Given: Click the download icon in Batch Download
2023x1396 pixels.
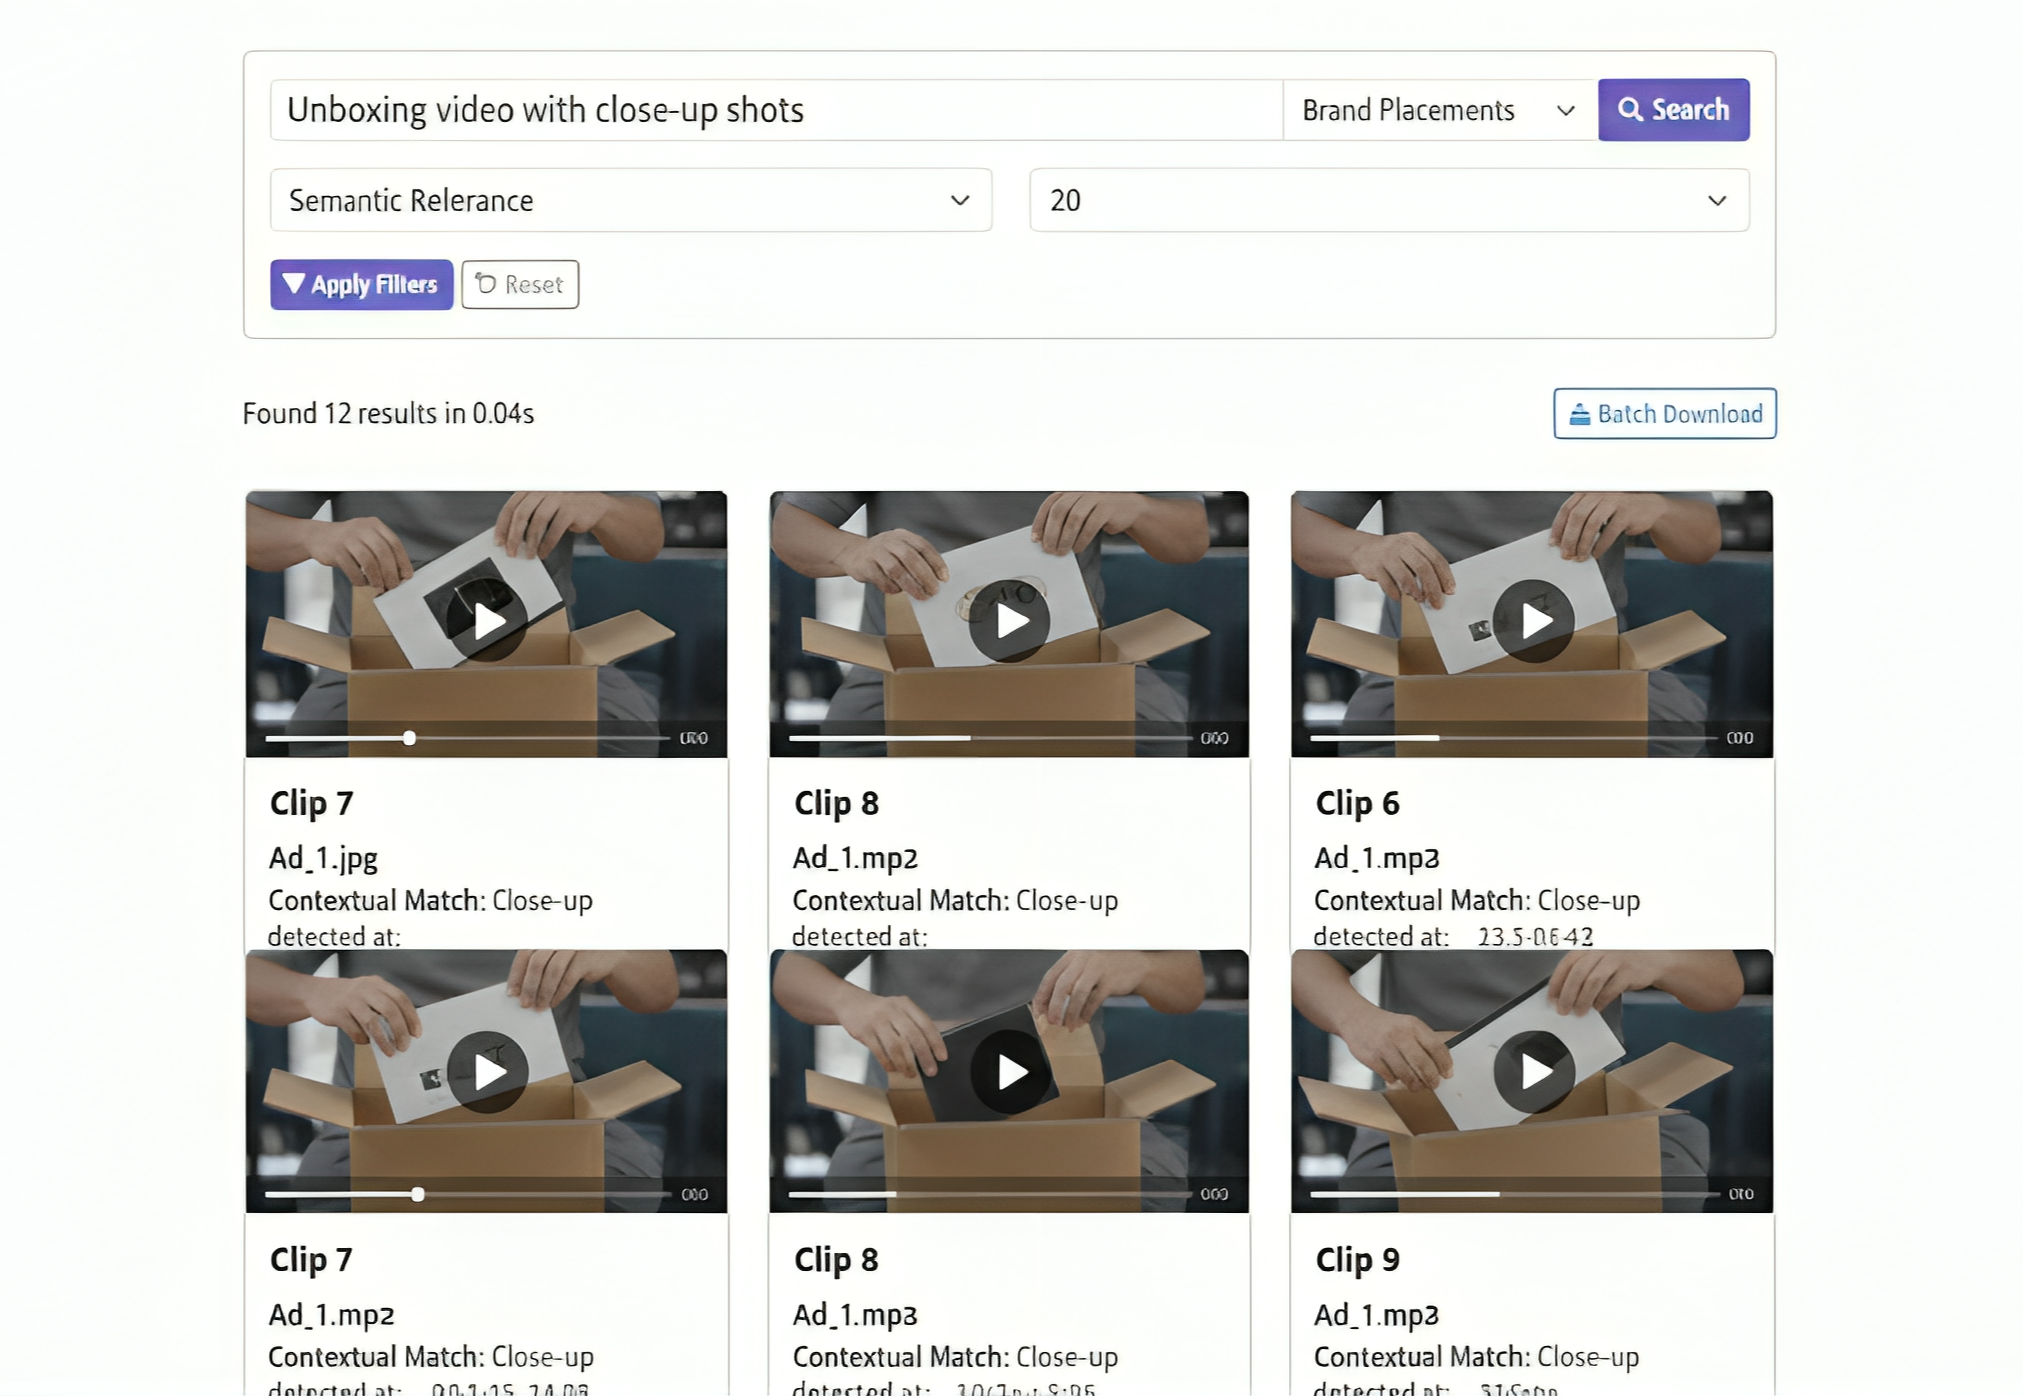Looking at the screenshot, I should tap(1578, 413).
